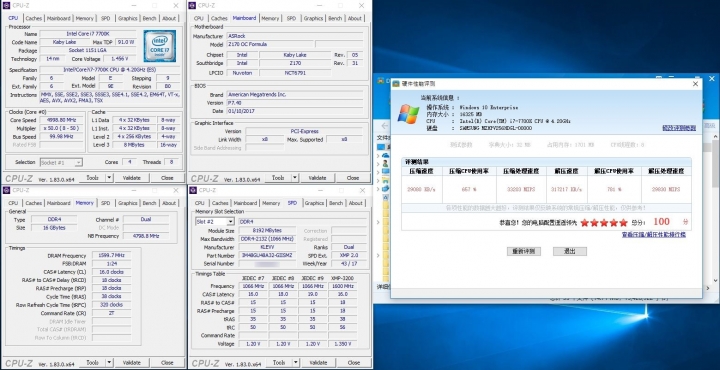Click the OneDrive cloud icon in Explorer tree
720x370 pixels.
(x=385, y=155)
